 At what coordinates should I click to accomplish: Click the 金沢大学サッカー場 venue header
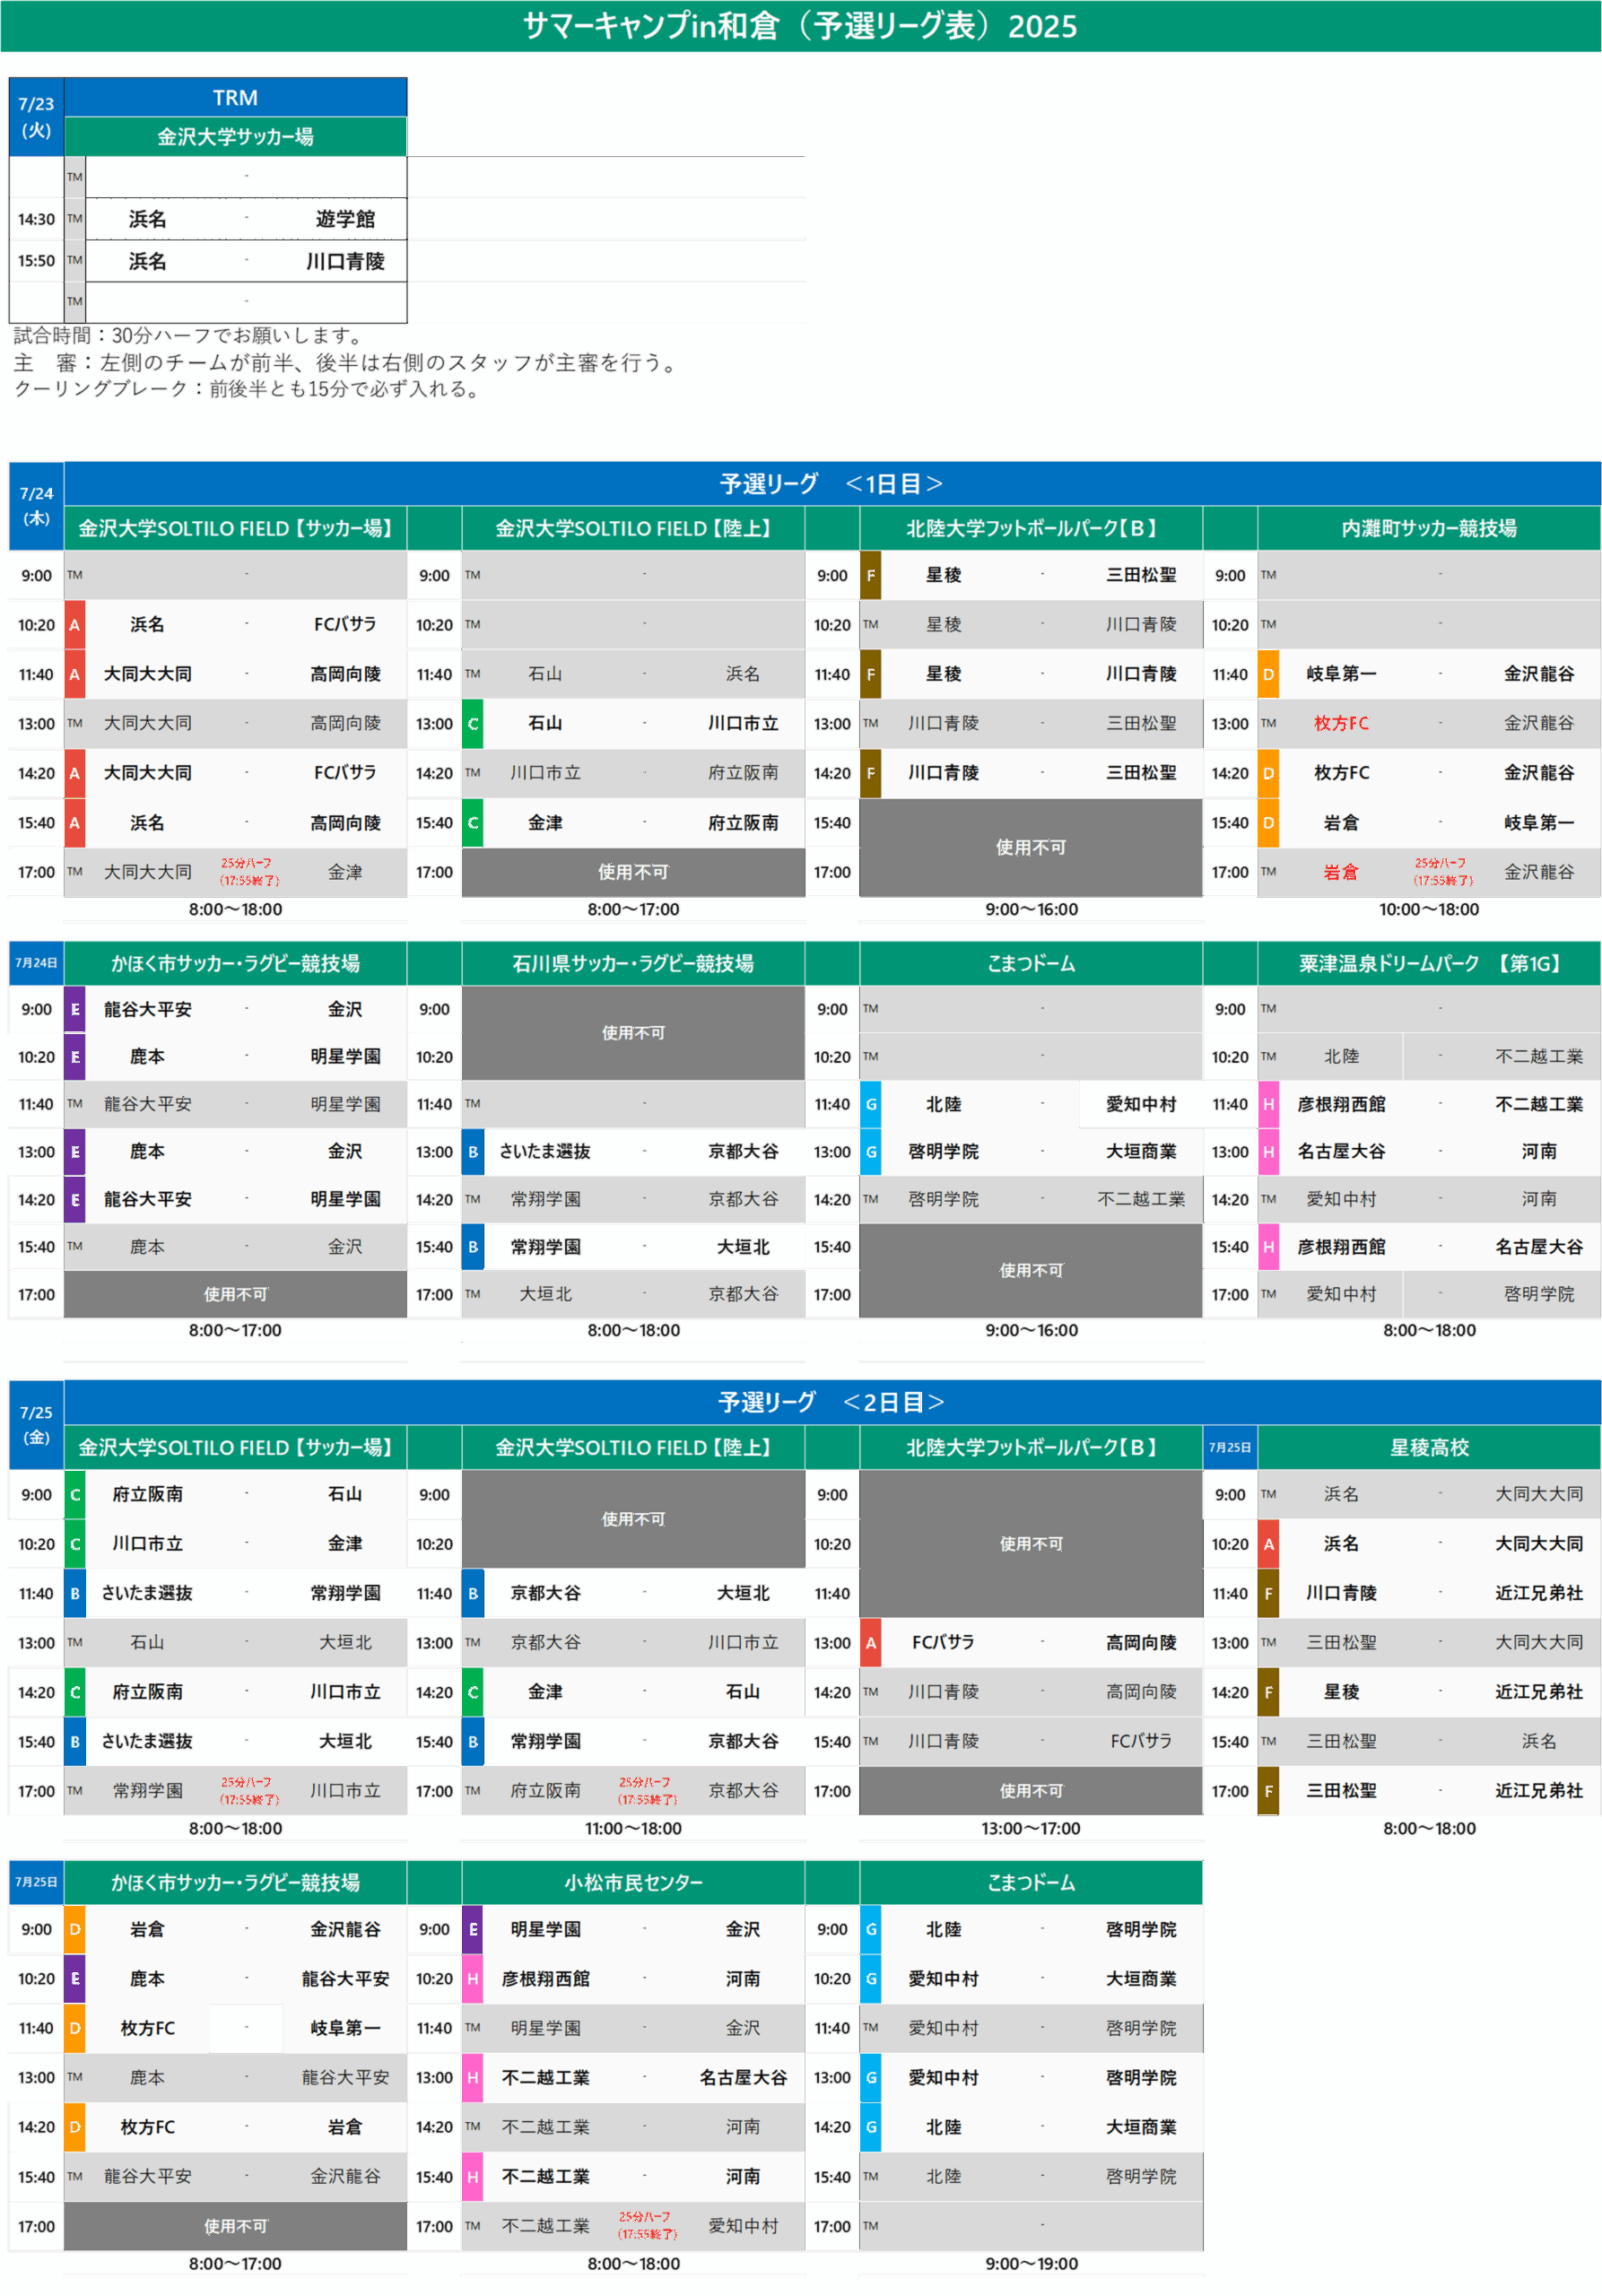click(235, 136)
